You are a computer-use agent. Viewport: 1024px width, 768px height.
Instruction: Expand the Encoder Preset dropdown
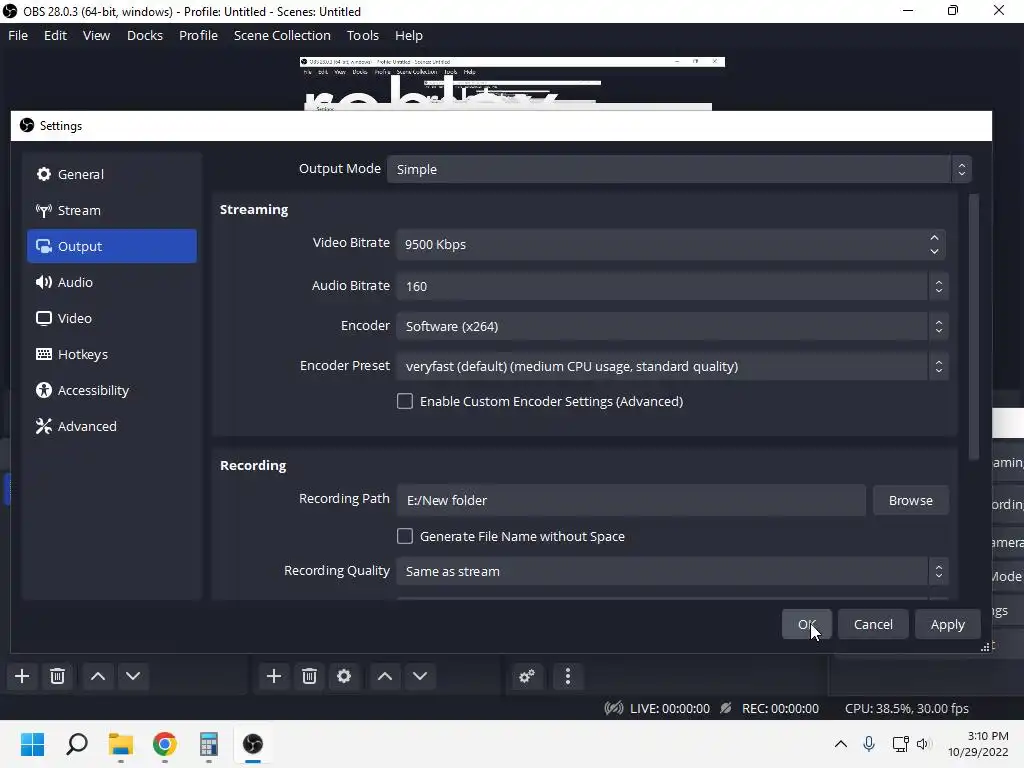[x=672, y=366]
